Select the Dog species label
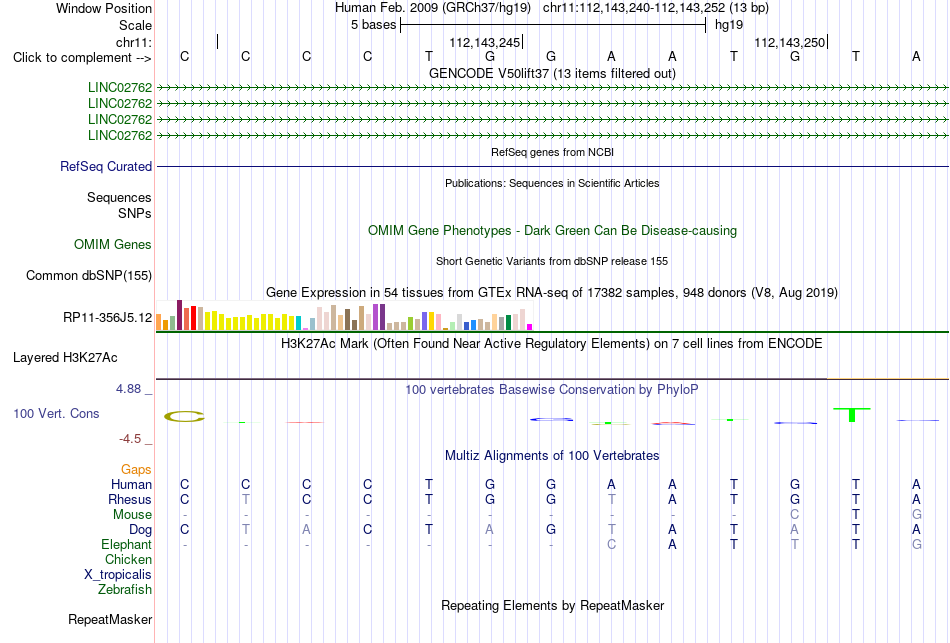The height and width of the screenshot is (643, 950). [141, 529]
